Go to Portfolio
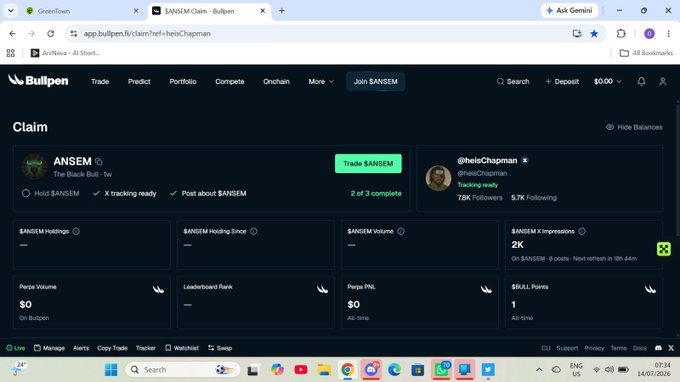680x382 pixels. 183,82
